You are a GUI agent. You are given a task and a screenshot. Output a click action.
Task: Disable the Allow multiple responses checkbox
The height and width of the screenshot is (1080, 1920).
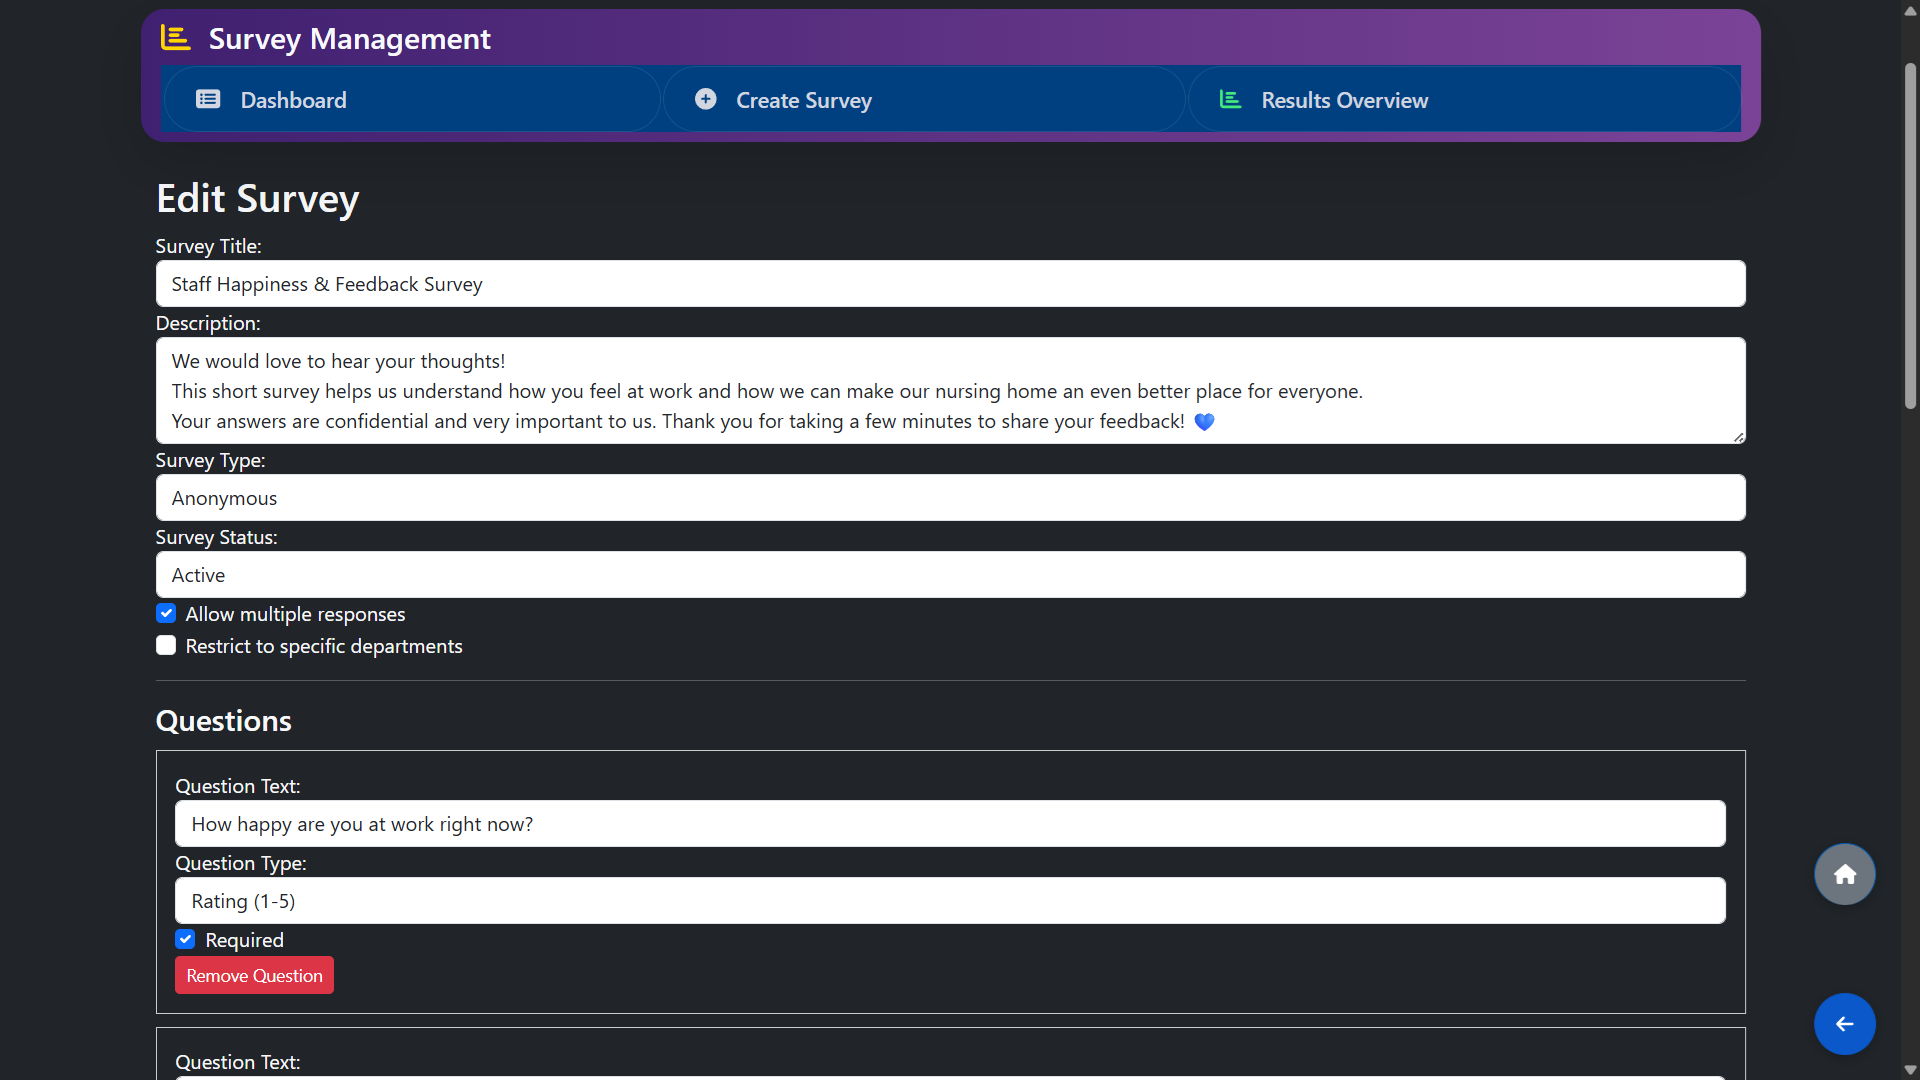(x=165, y=613)
